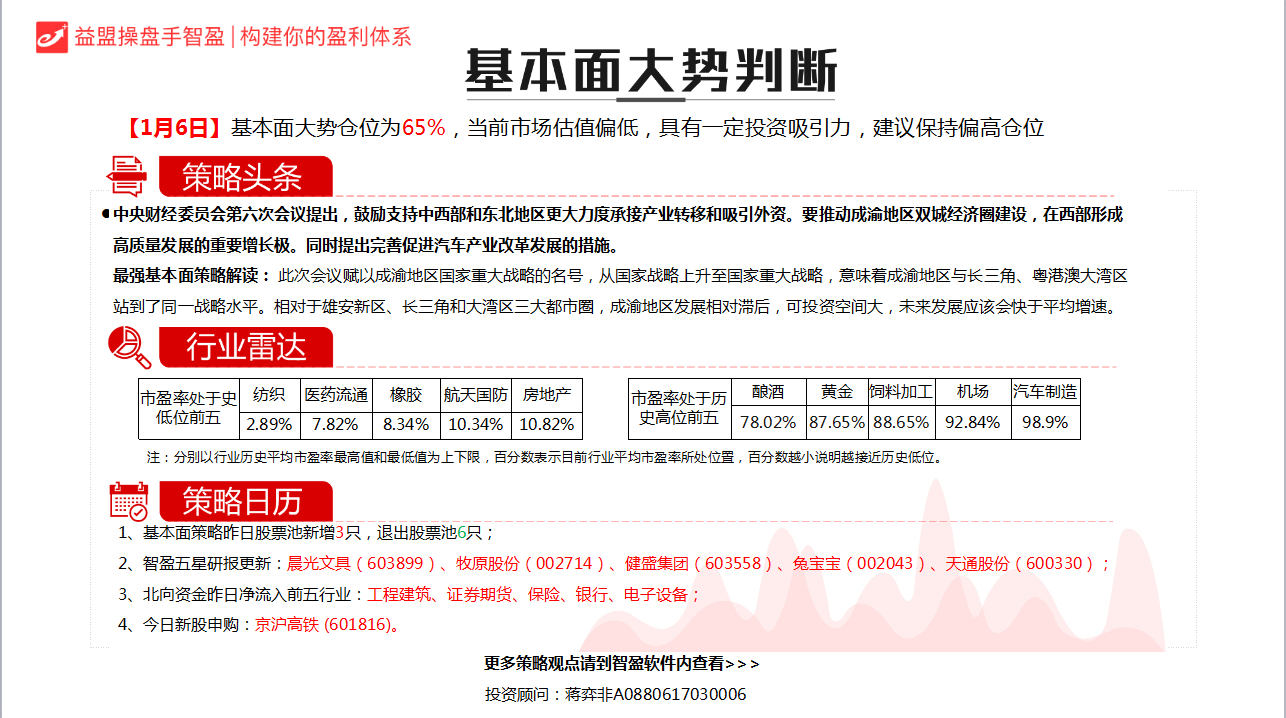Click the 策略头条 newspaper icon
1286x718 pixels.
tap(127, 176)
